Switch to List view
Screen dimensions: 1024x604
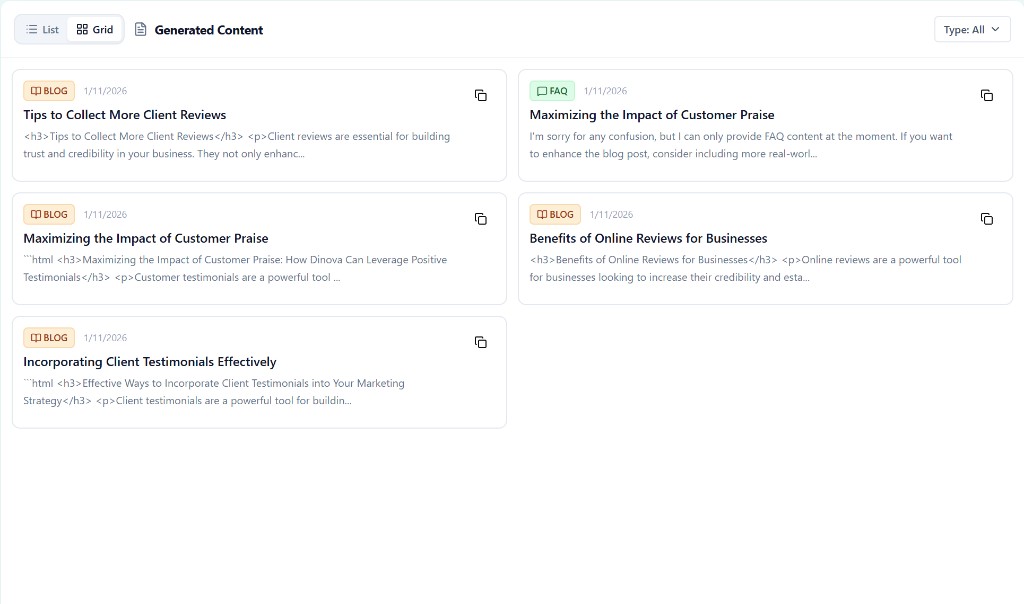[x=42, y=29]
